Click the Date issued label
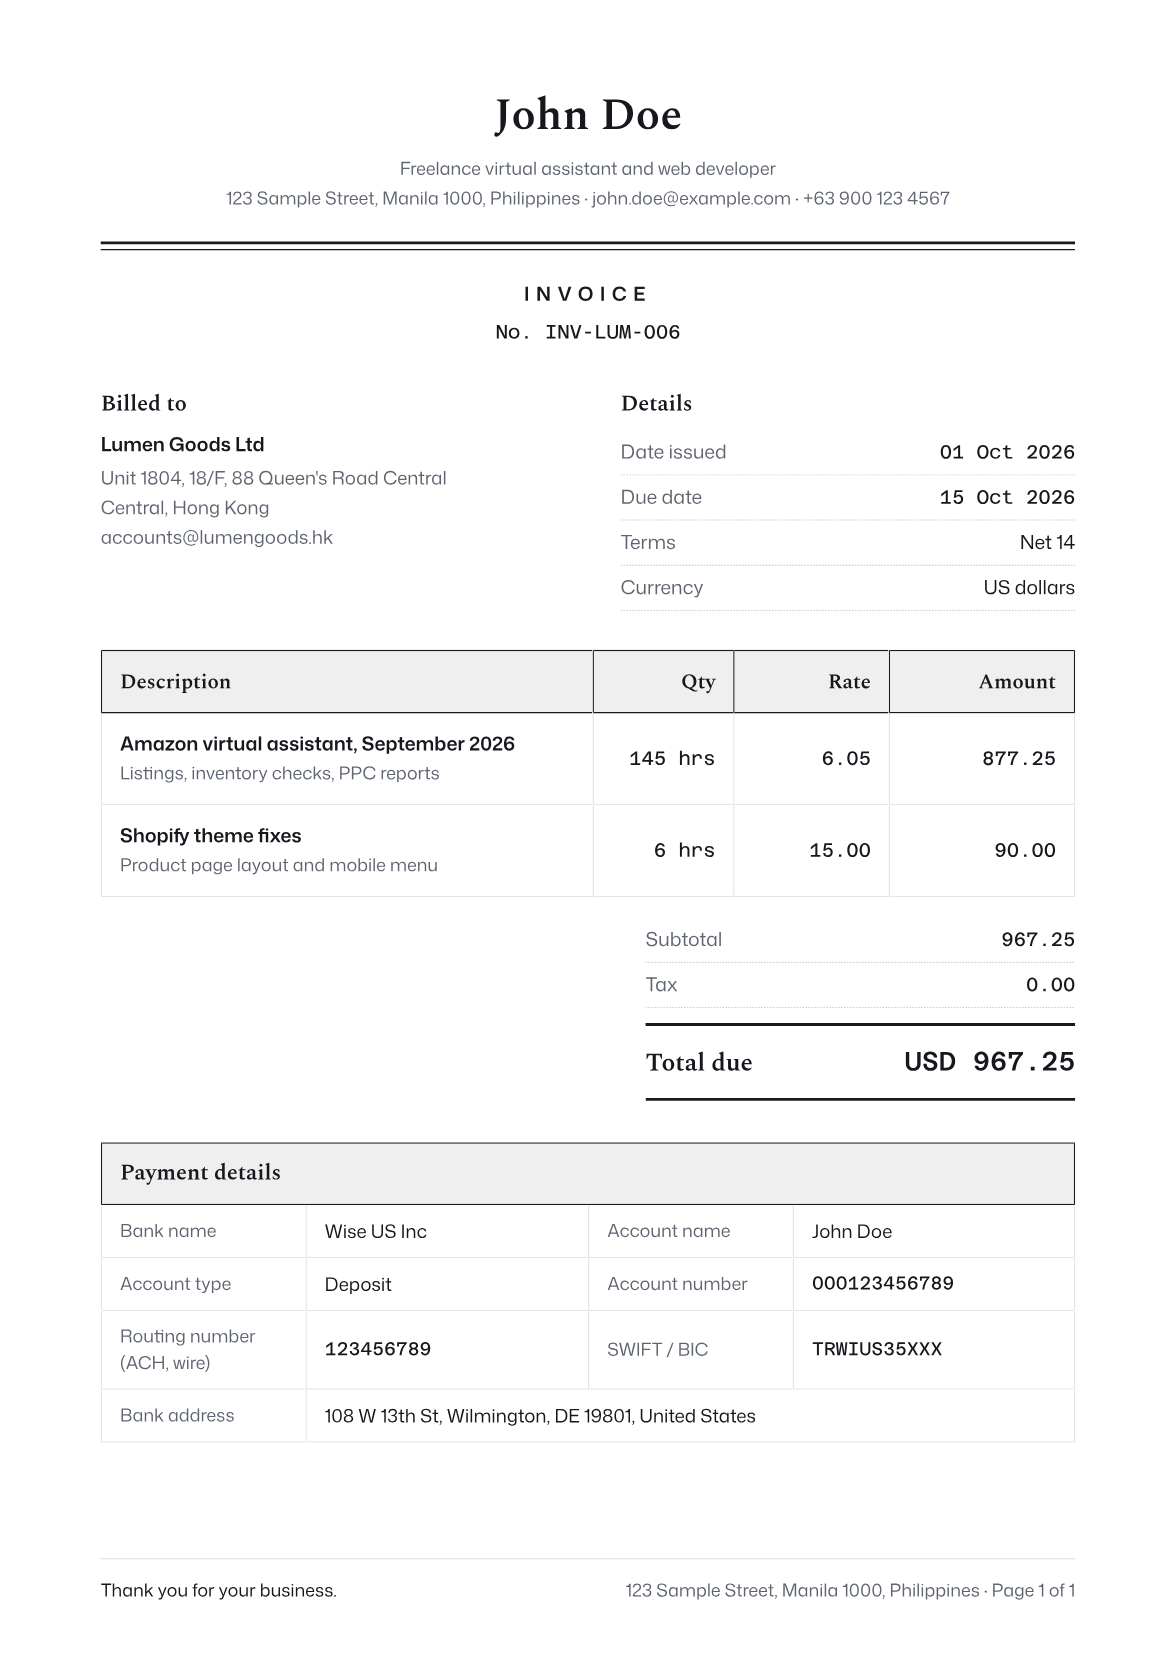The image size is (1176, 1663). 673,452
